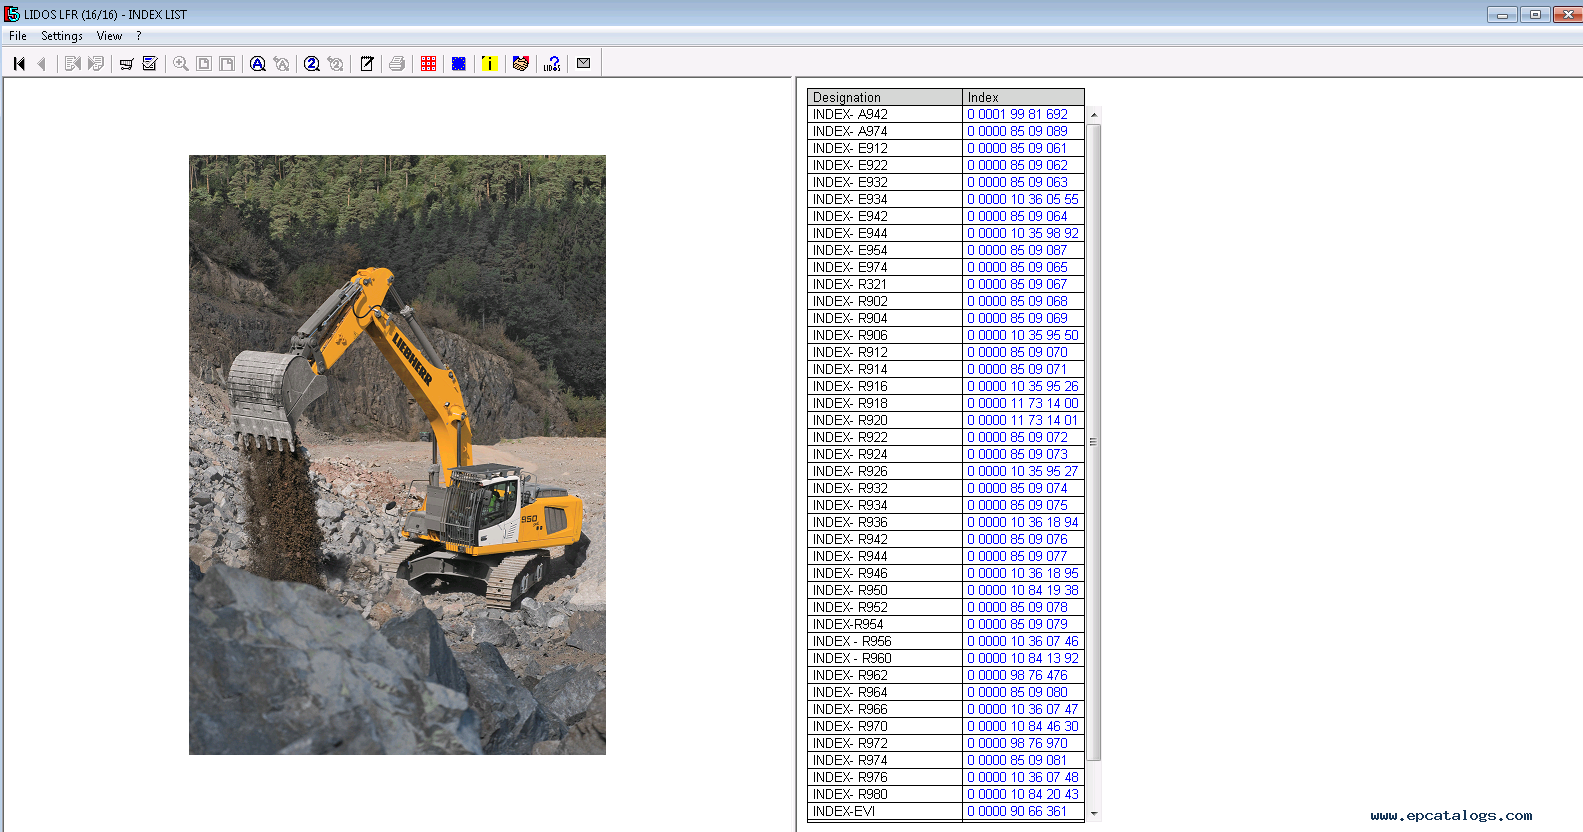Open index link 0 0000 11 73 14 00

click(x=1022, y=403)
